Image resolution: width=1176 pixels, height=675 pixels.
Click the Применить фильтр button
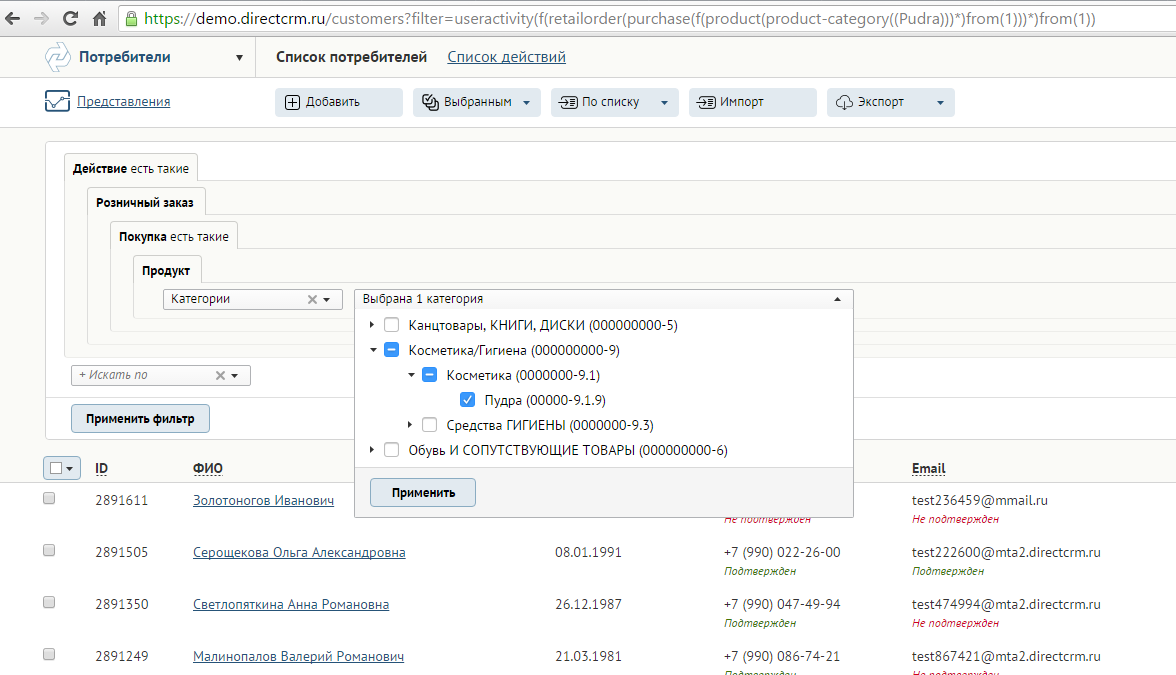point(140,418)
